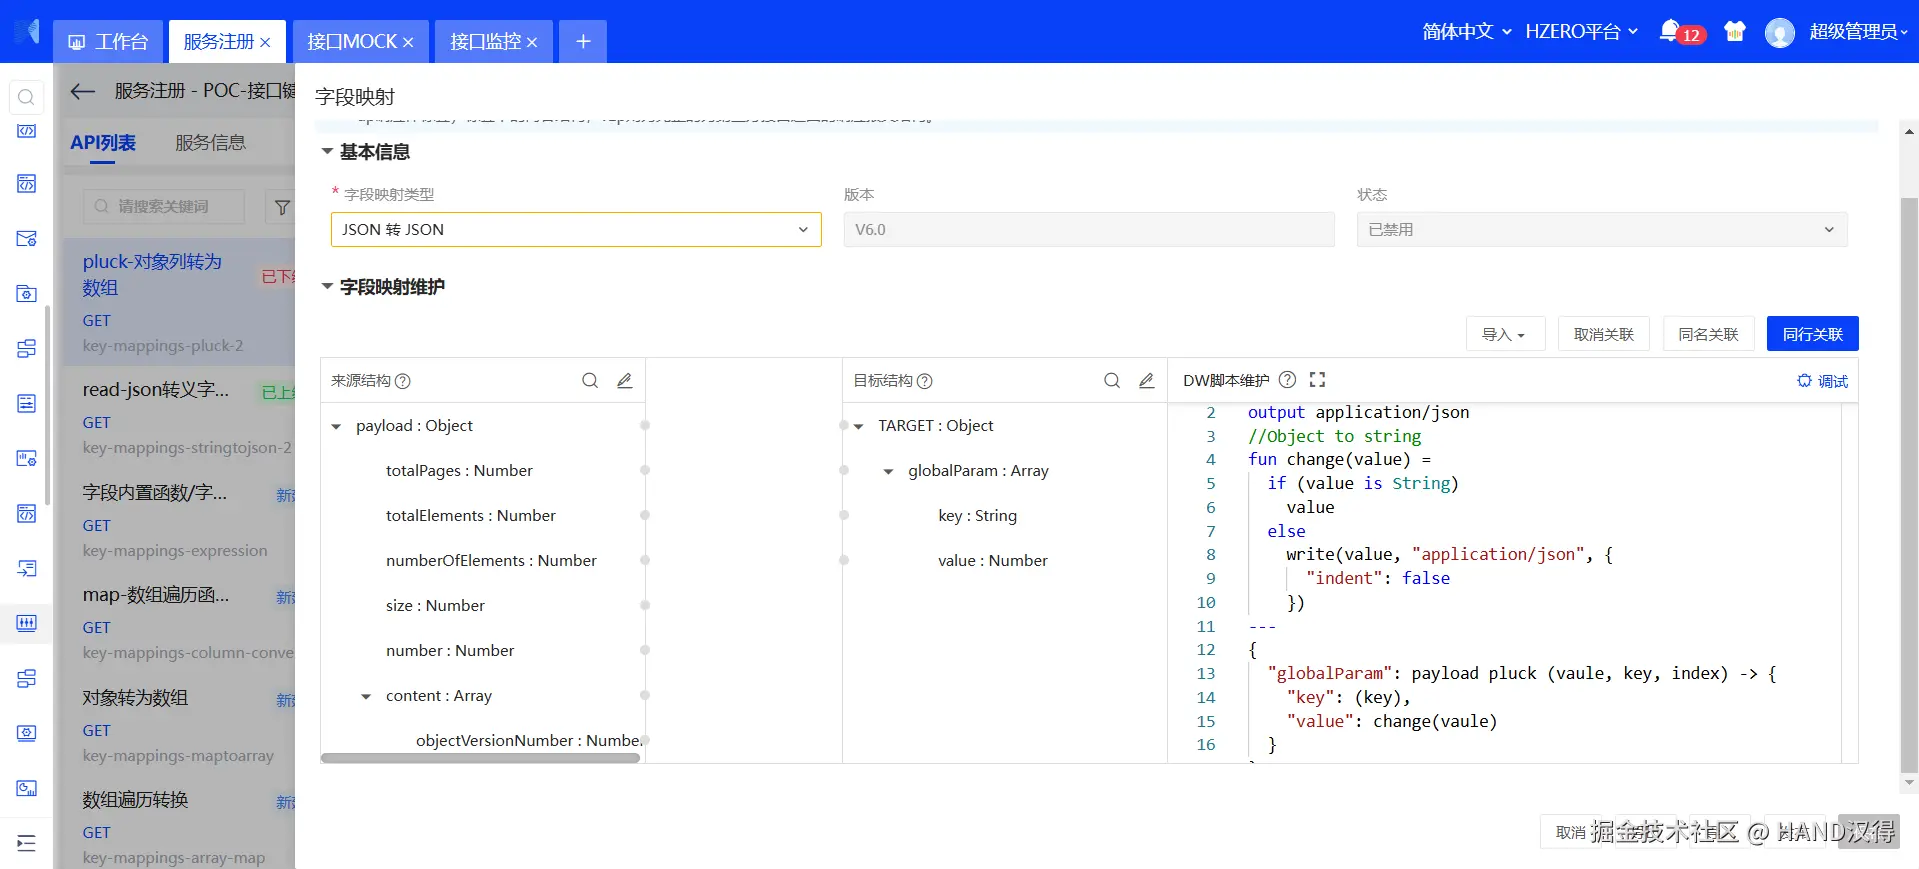Click the bottom sidebar menu collapse icon
The height and width of the screenshot is (869, 1919).
(x=27, y=843)
